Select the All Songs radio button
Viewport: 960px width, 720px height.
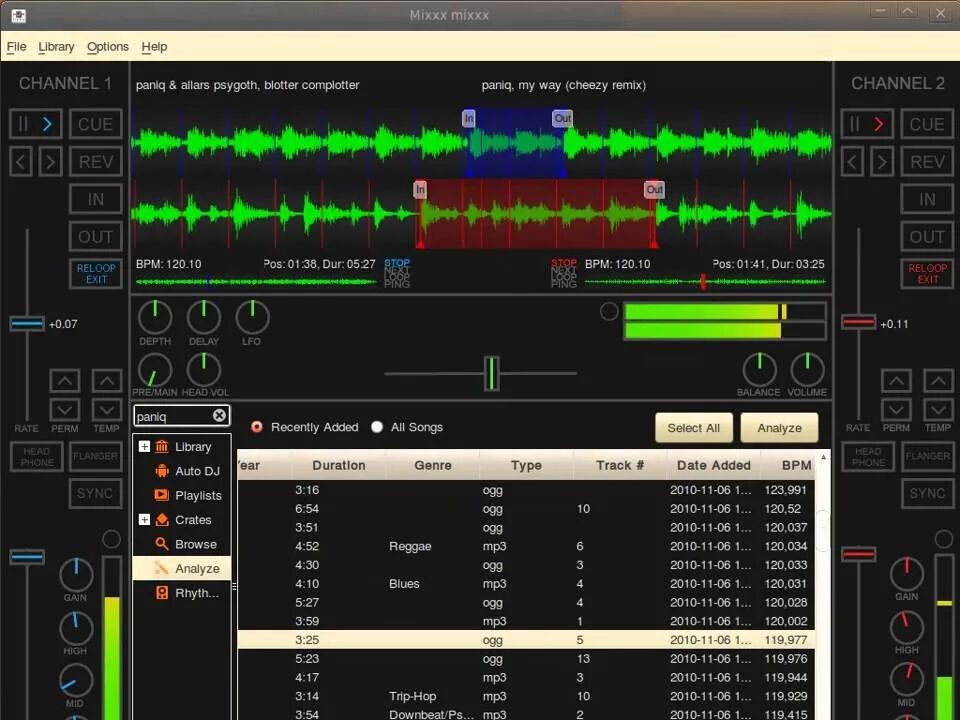[377, 427]
